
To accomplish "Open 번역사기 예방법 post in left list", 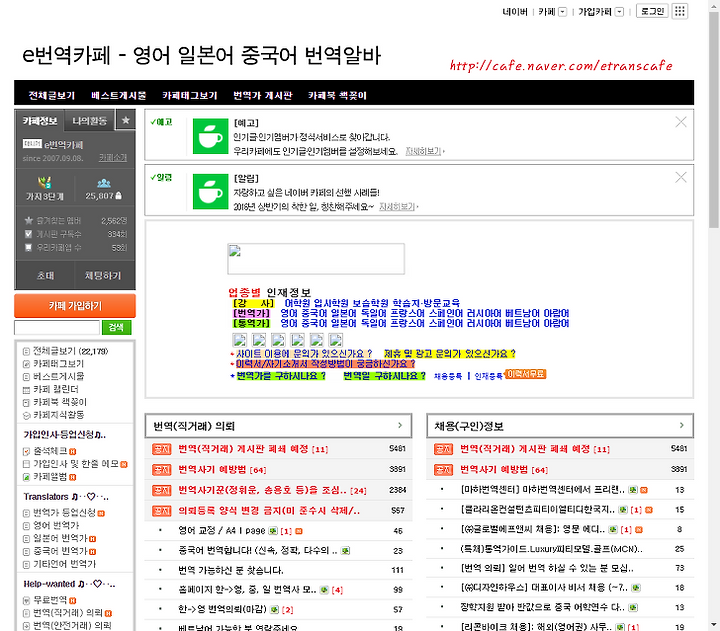I will tap(222, 470).
